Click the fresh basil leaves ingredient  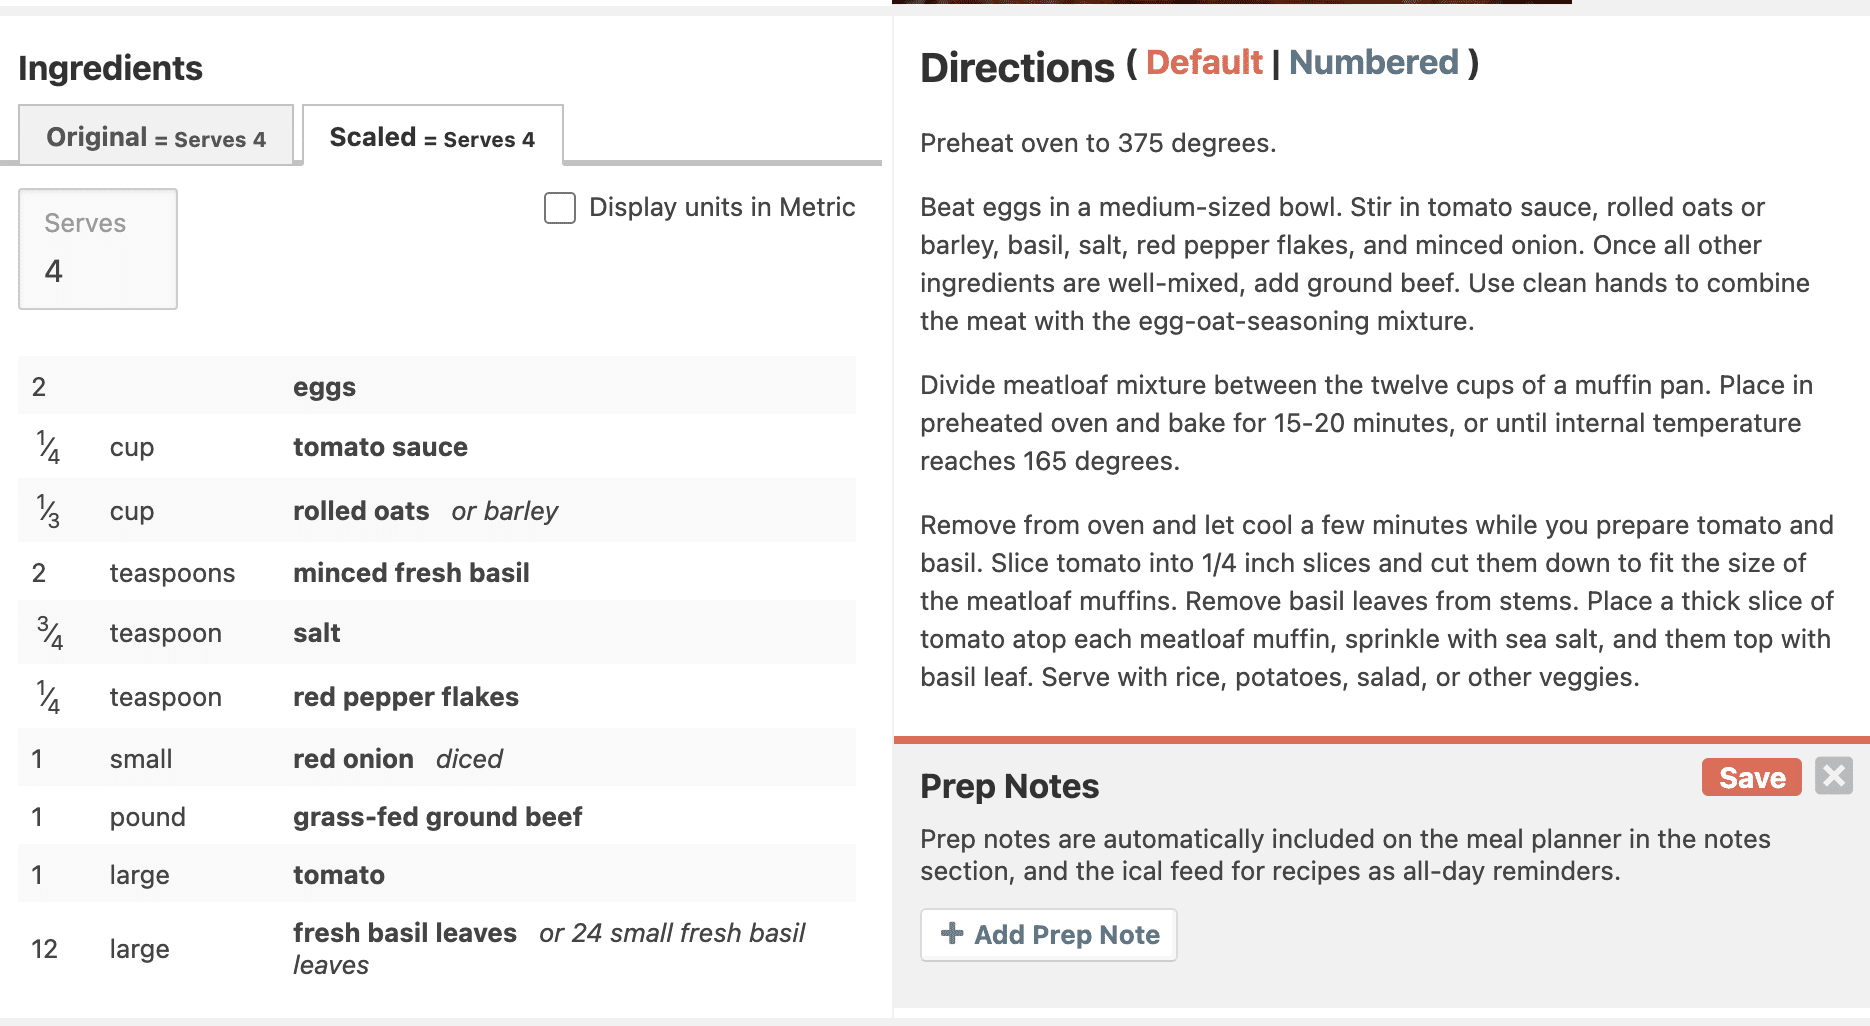(x=404, y=933)
